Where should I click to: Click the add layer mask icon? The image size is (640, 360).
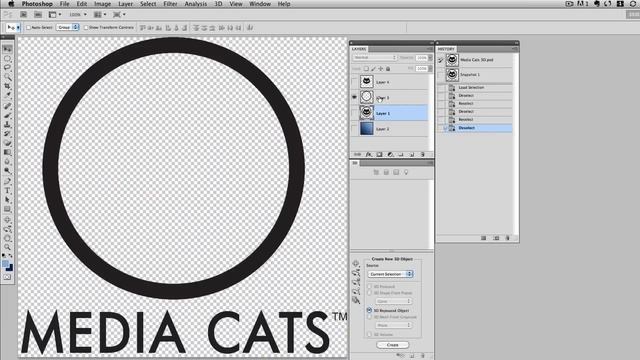coord(379,155)
